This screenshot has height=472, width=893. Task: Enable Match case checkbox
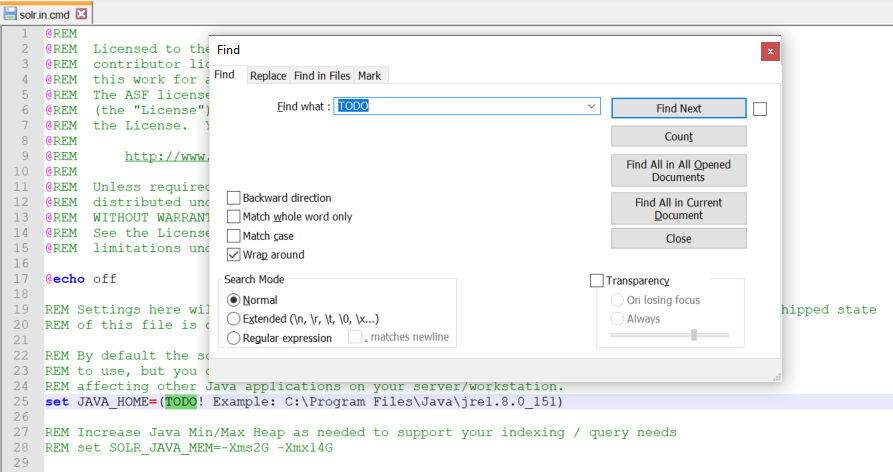tap(234, 236)
